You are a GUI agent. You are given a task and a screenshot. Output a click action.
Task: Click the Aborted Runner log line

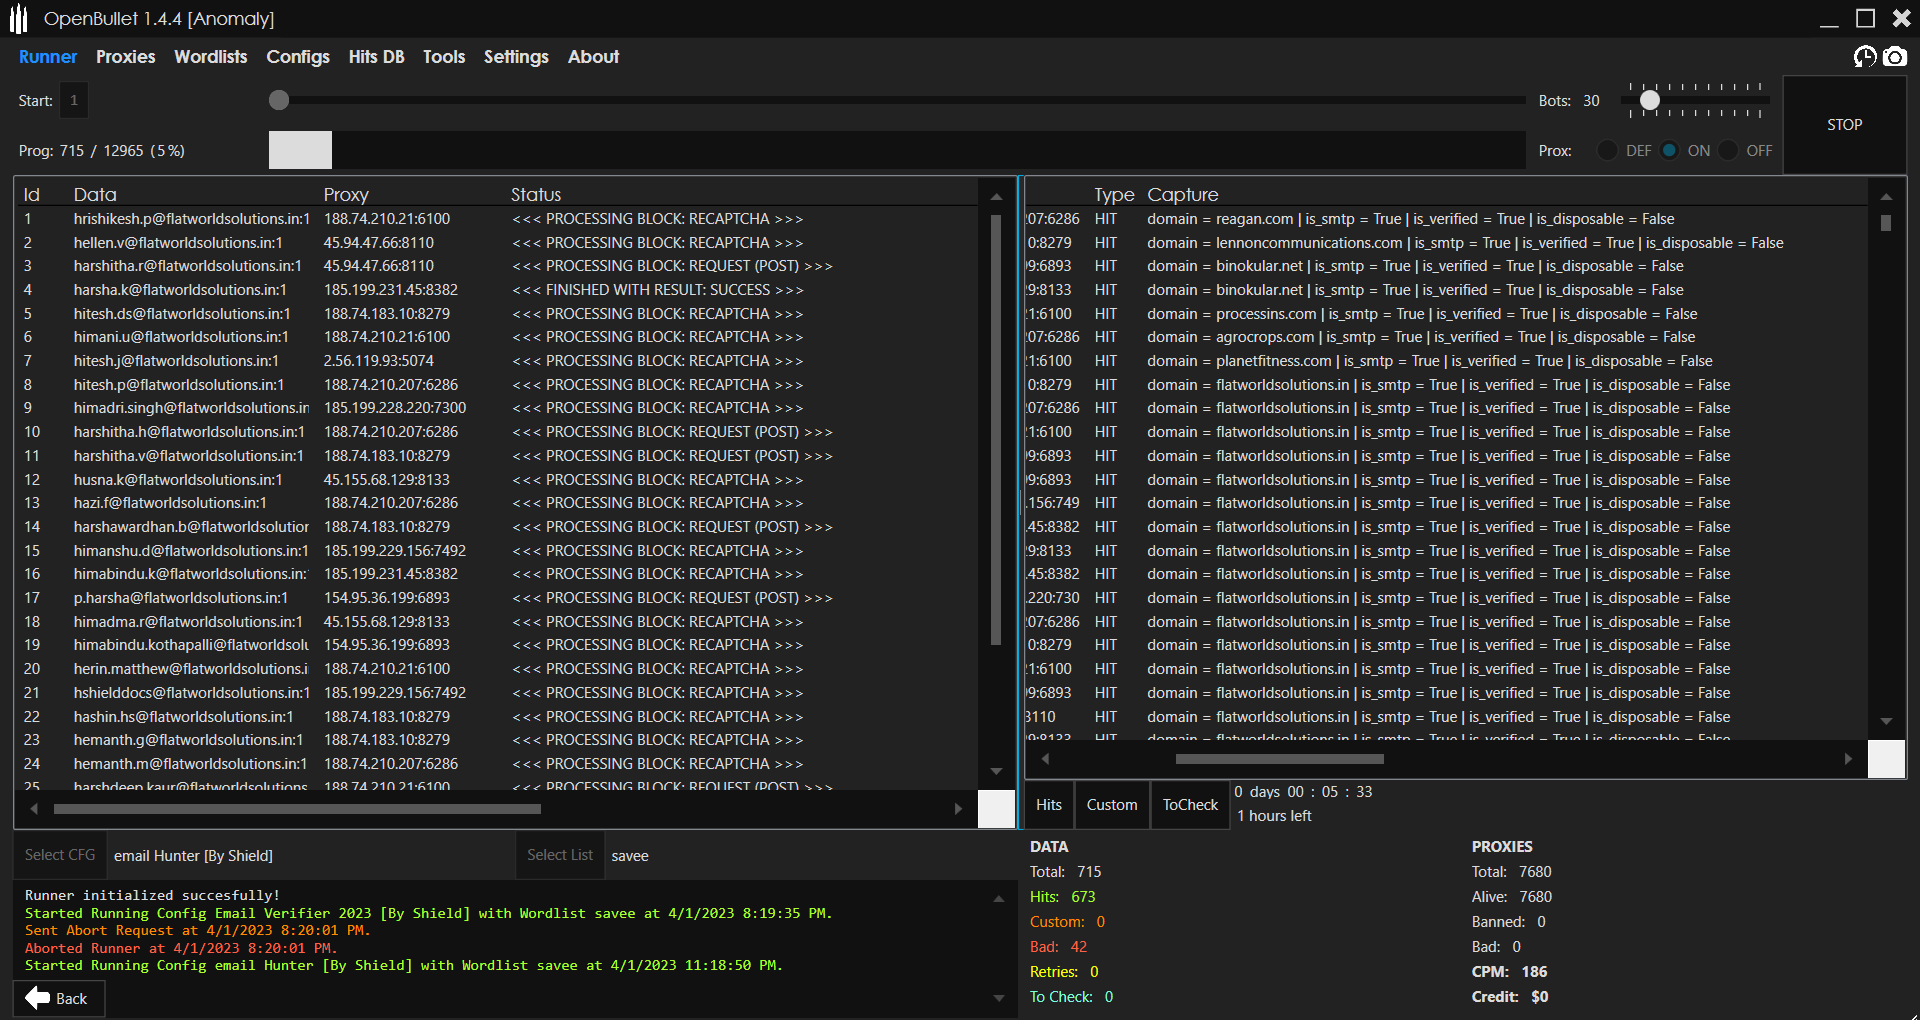point(181,948)
